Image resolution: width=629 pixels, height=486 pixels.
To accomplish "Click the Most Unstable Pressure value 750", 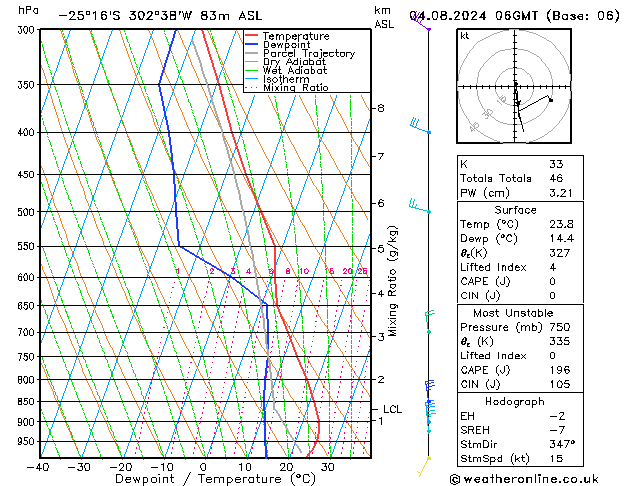I will (560, 327).
